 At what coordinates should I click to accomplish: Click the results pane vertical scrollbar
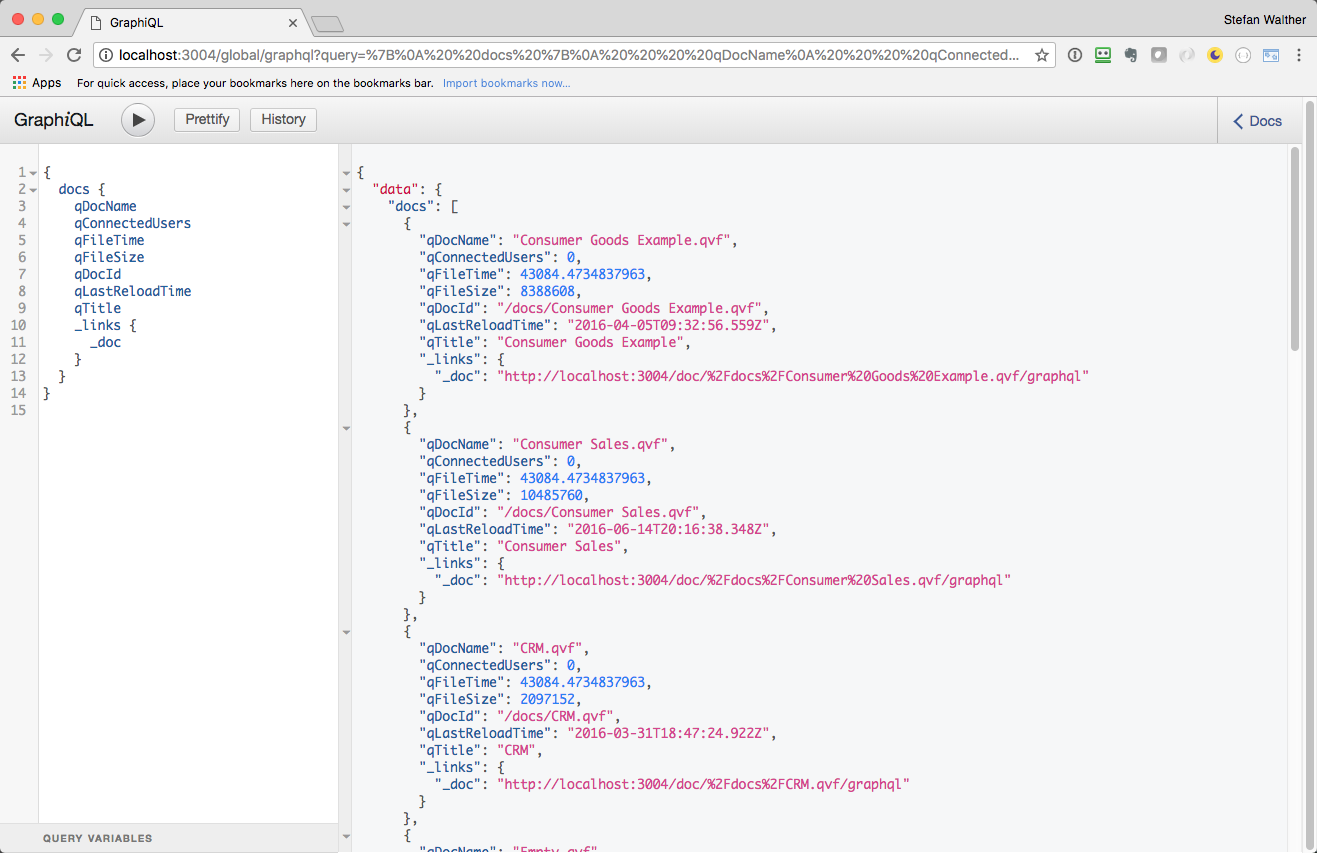pyautogui.click(x=1295, y=250)
